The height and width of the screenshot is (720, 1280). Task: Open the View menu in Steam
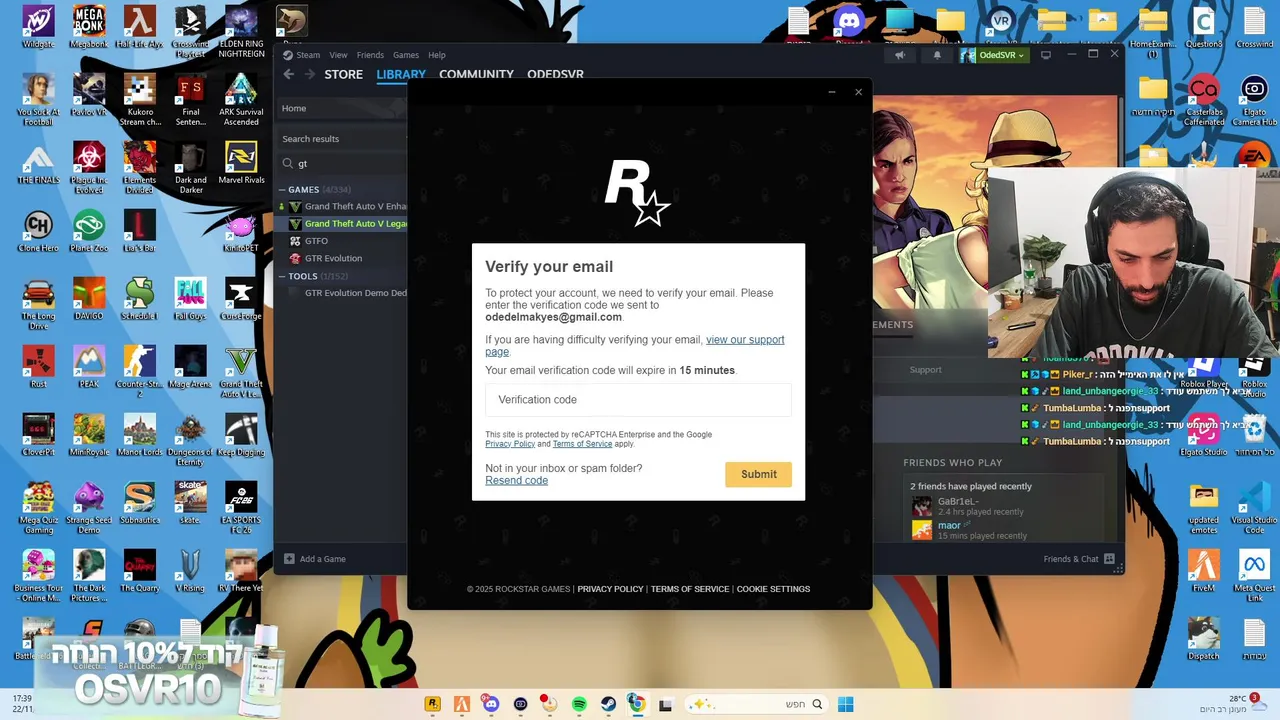point(338,55)
